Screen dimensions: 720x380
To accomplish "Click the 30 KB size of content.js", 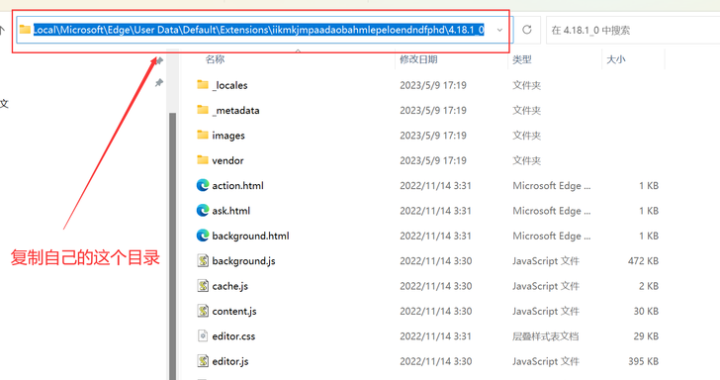I will click(646, 311).
